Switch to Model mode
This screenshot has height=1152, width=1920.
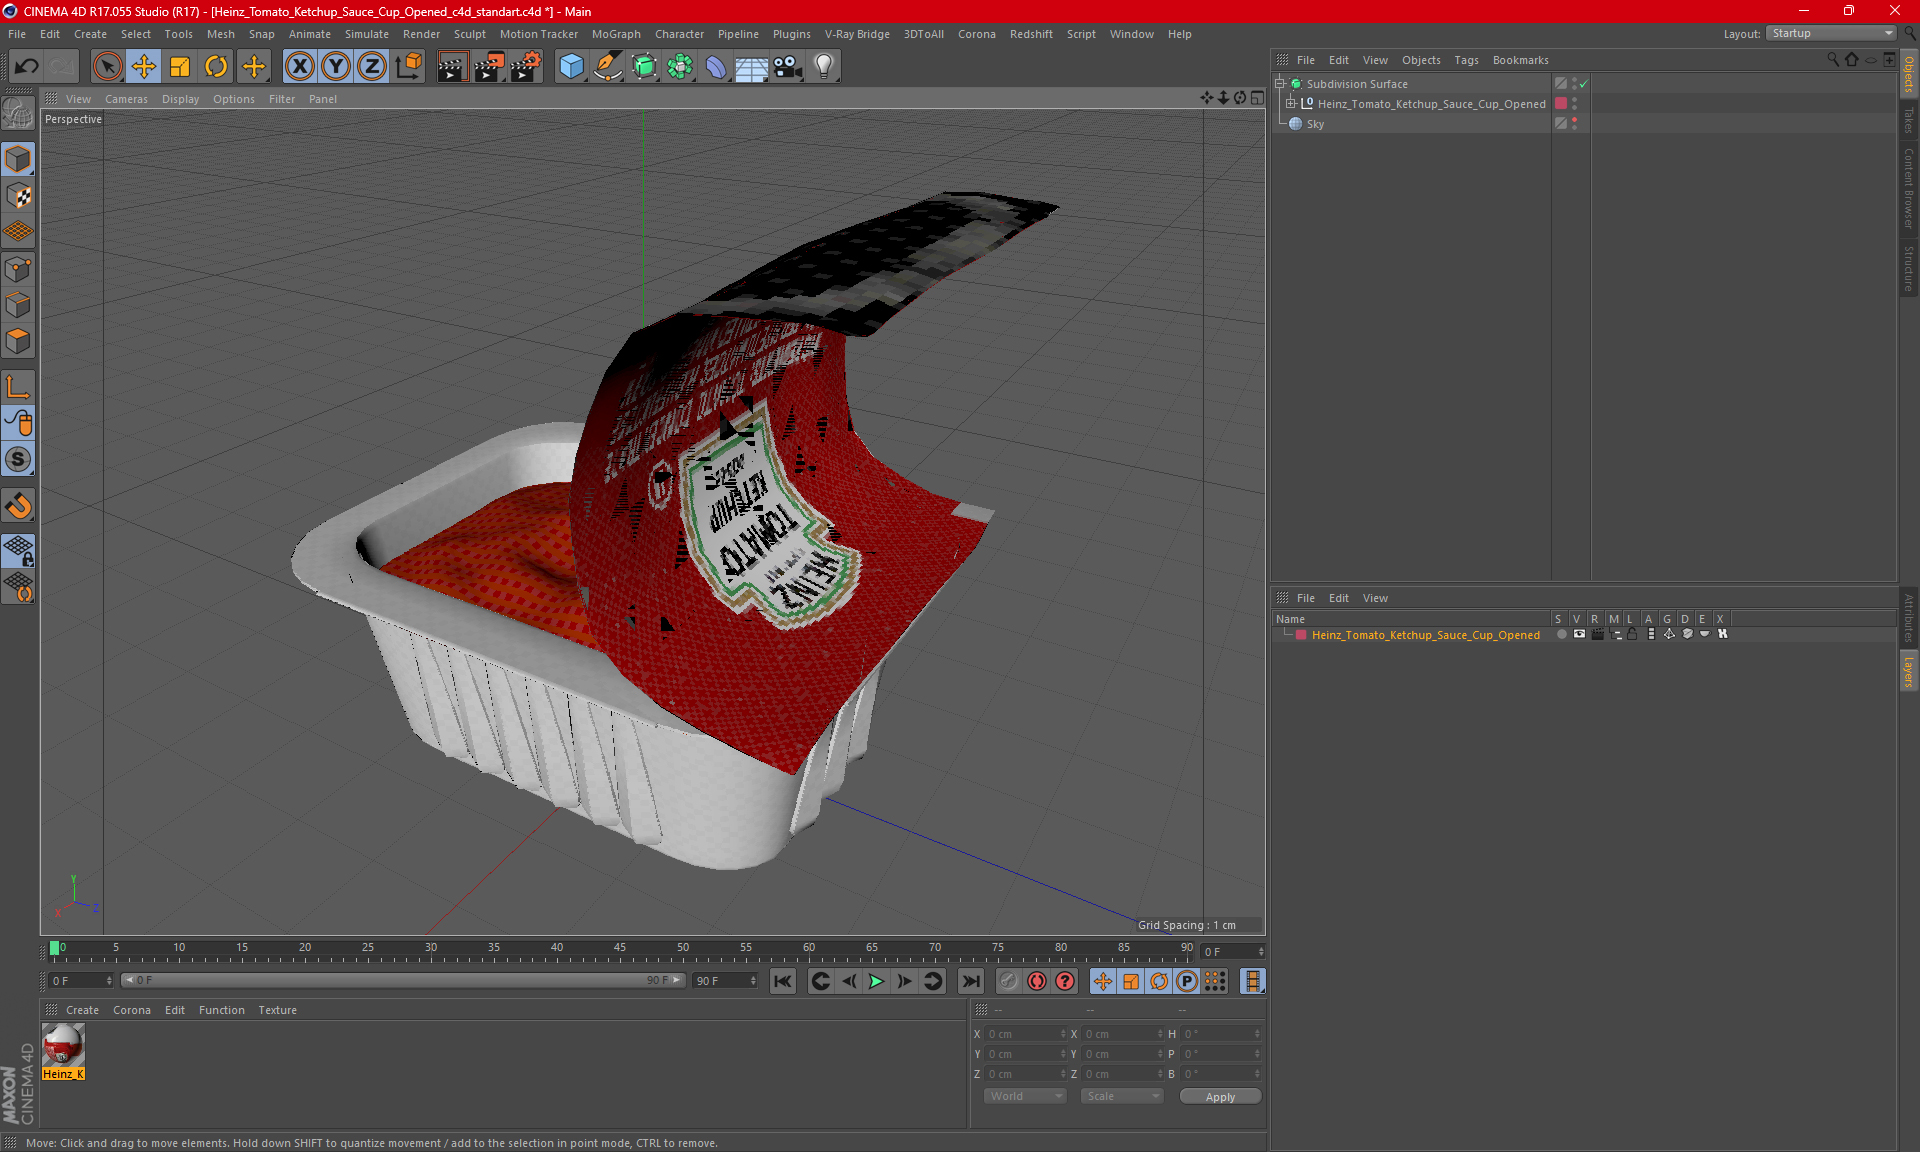click(x=18, y=159)
